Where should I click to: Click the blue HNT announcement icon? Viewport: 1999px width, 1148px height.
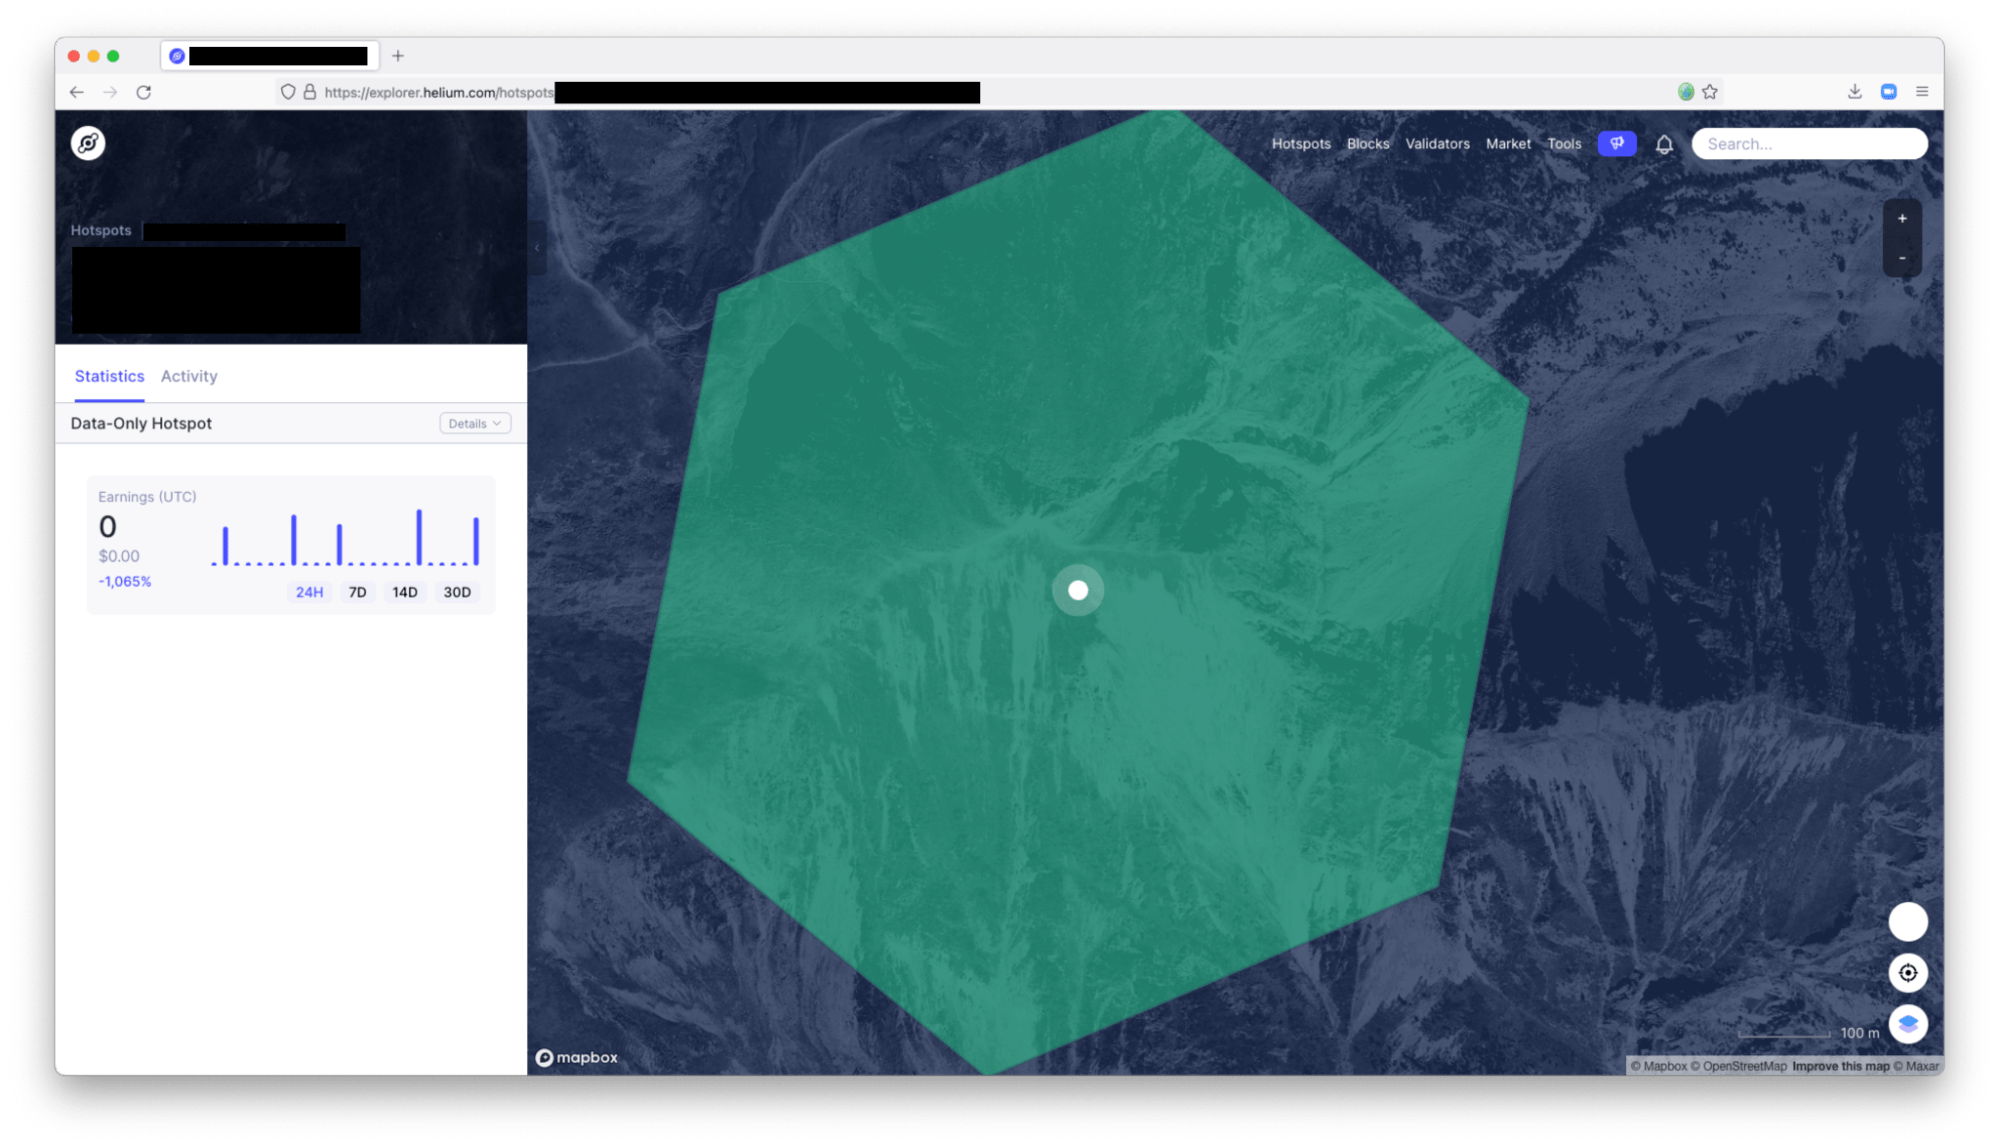[x=1617, y=143]
